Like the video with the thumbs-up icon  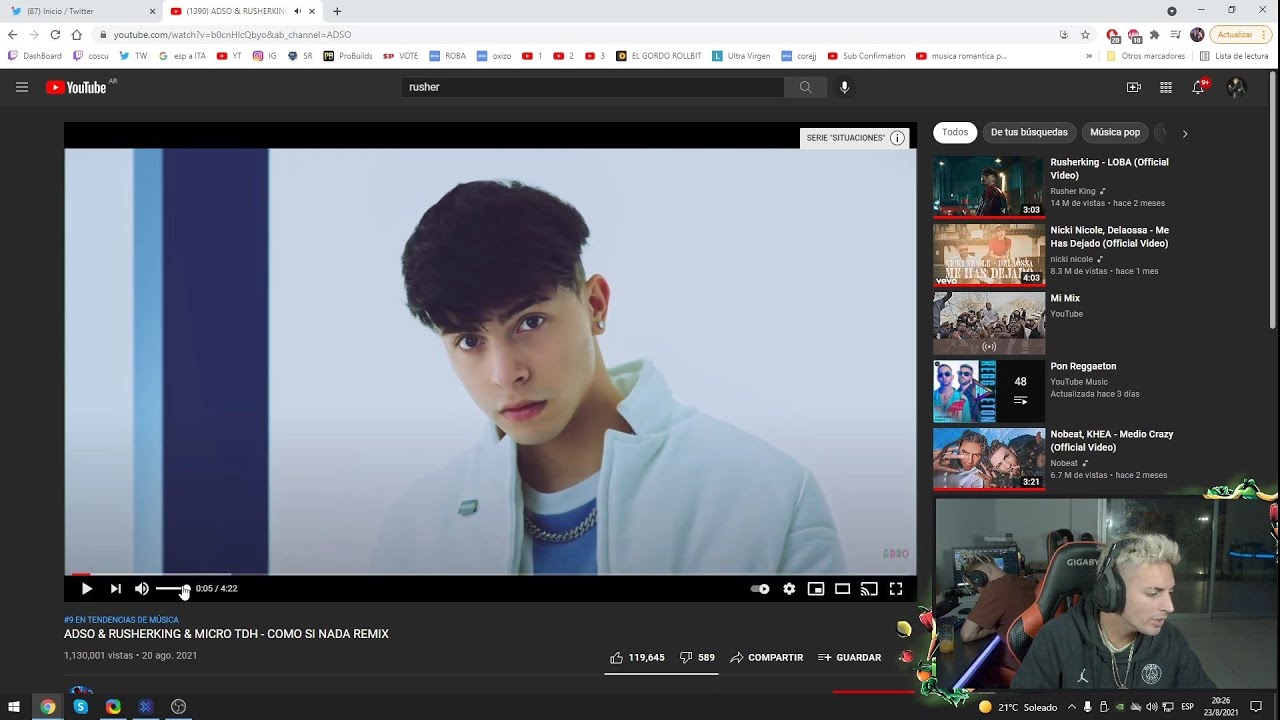point(617,658)
